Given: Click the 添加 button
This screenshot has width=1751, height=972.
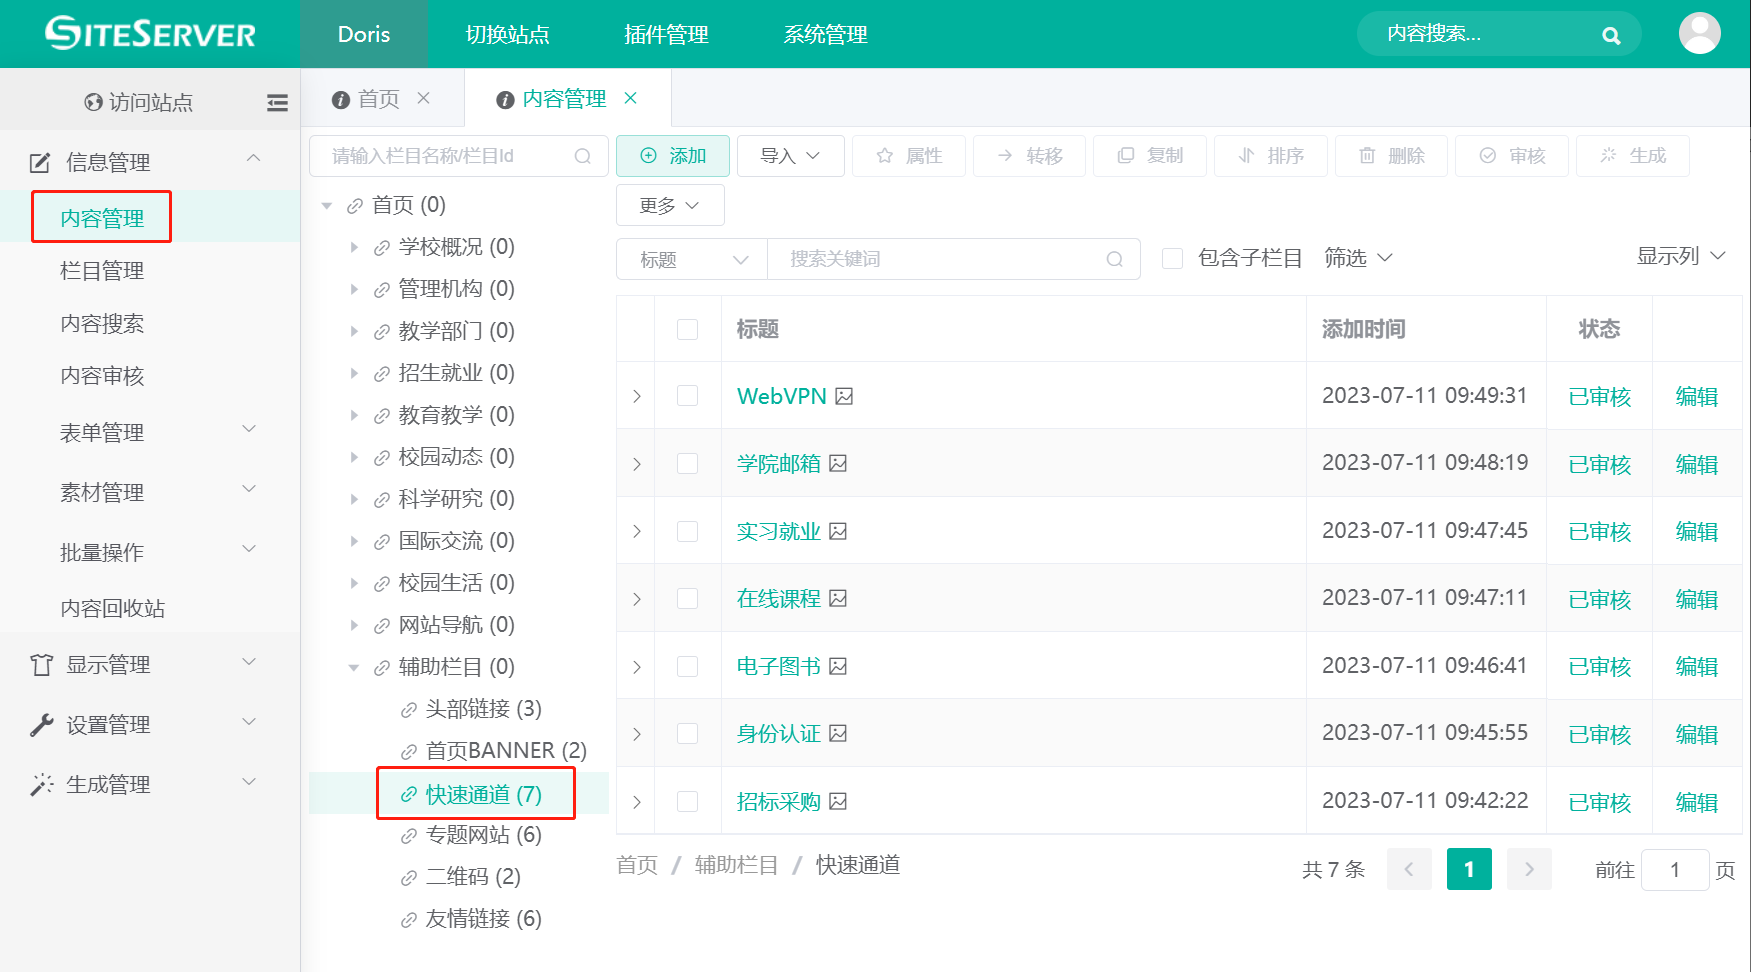Looking at the screenshot, I should [x=672, y=156].
